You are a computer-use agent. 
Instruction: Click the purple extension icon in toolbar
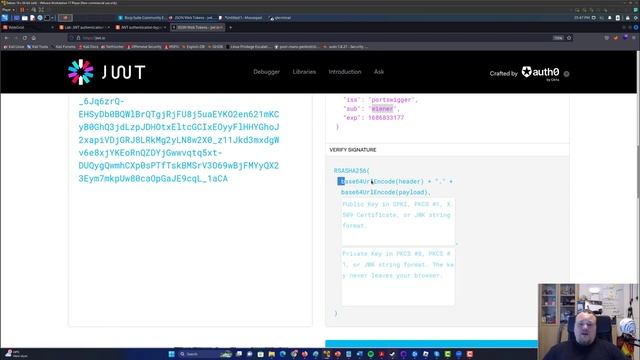(x=625, y=38)
